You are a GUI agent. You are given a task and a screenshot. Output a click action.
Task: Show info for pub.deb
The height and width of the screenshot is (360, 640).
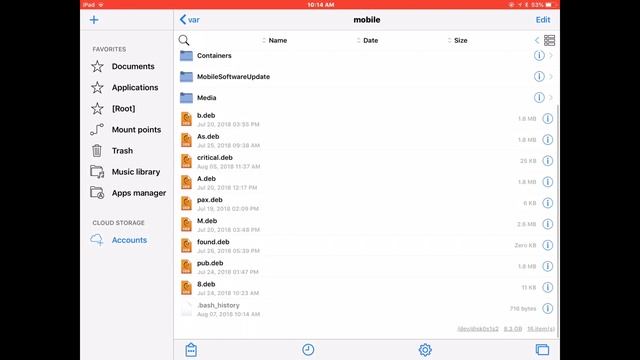point(547,266)
